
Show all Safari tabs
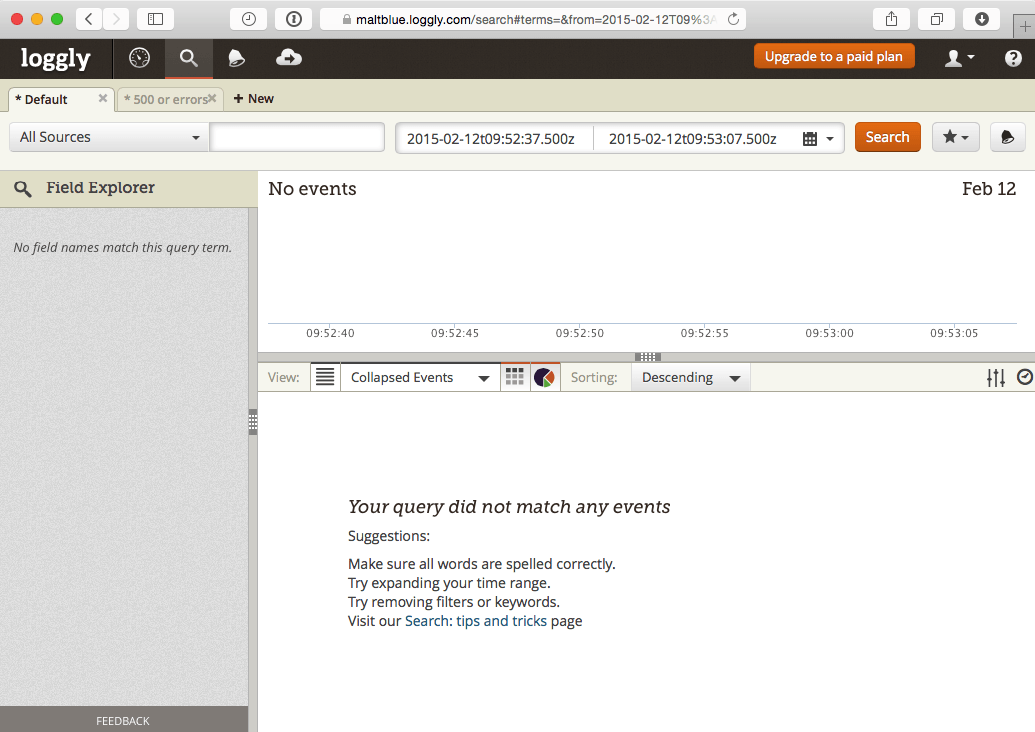(x=936, y=19)
